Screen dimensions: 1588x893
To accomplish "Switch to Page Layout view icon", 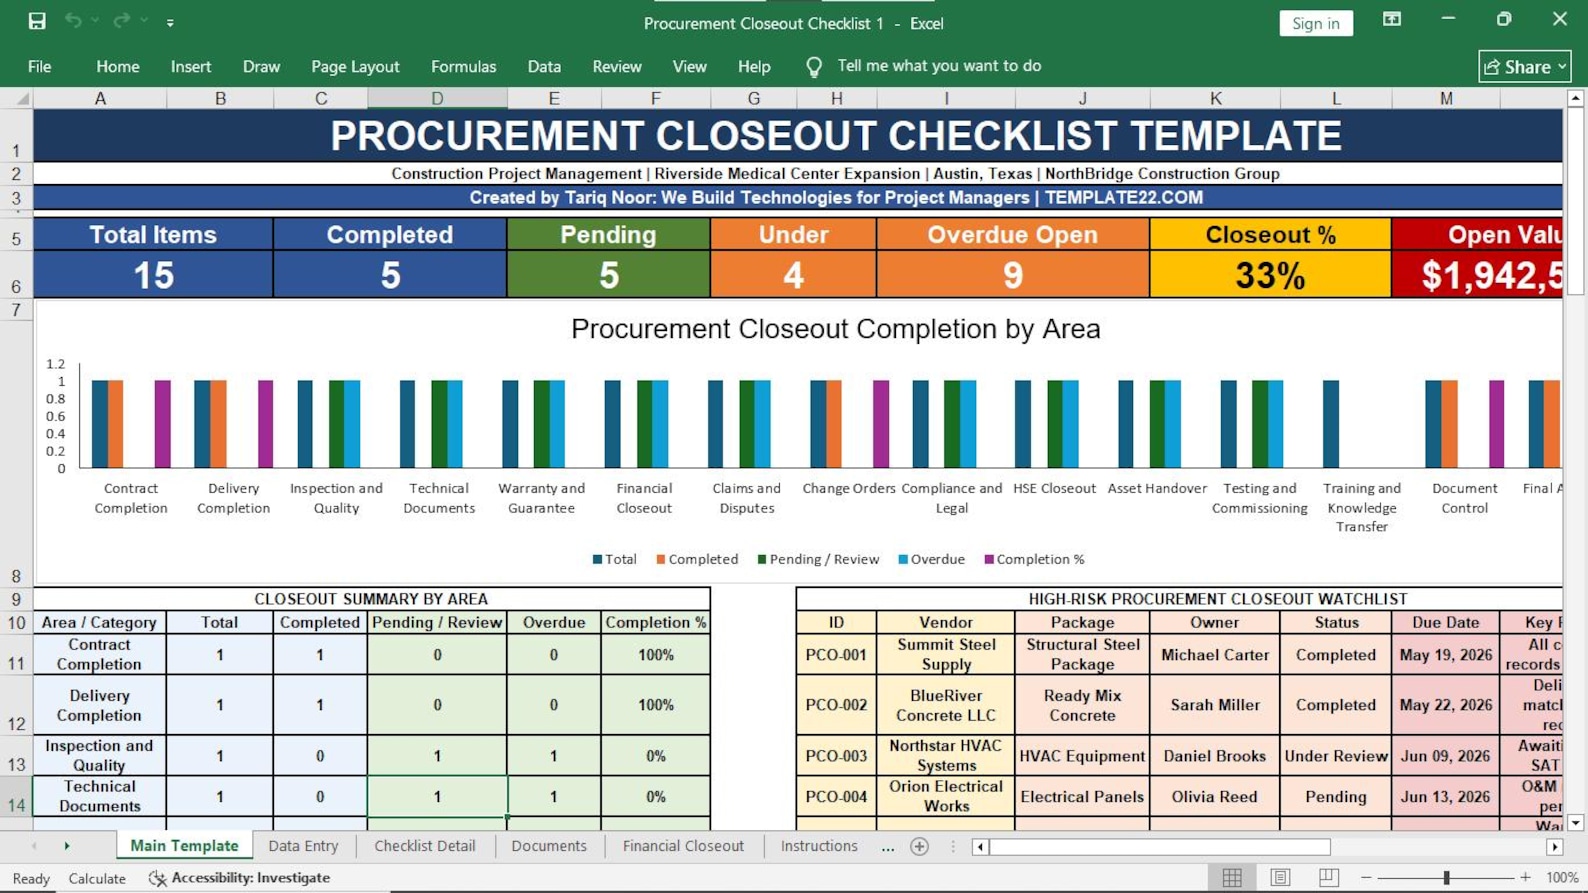I will tap(1280, 877).
